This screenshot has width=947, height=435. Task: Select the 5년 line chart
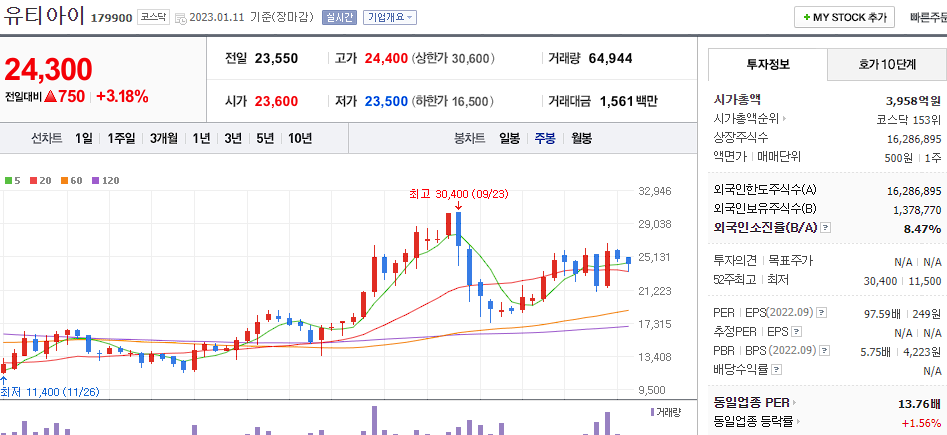265,138
